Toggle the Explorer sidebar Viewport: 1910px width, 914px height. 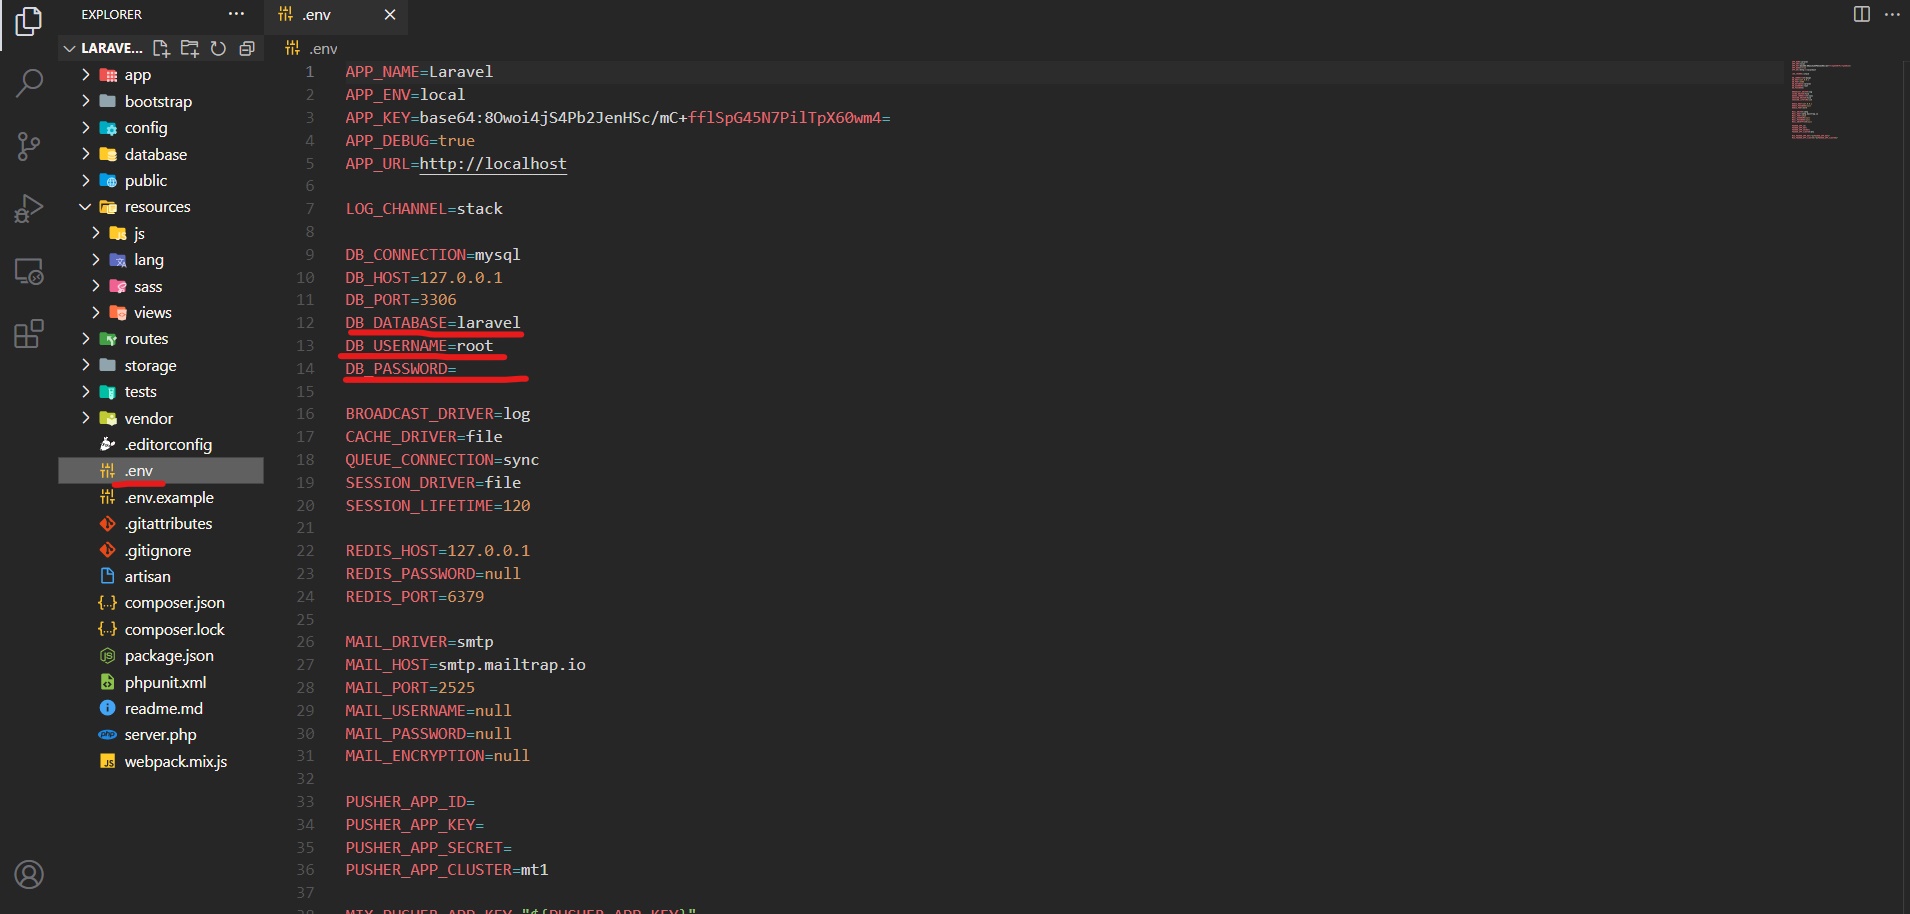coord(27,20)
